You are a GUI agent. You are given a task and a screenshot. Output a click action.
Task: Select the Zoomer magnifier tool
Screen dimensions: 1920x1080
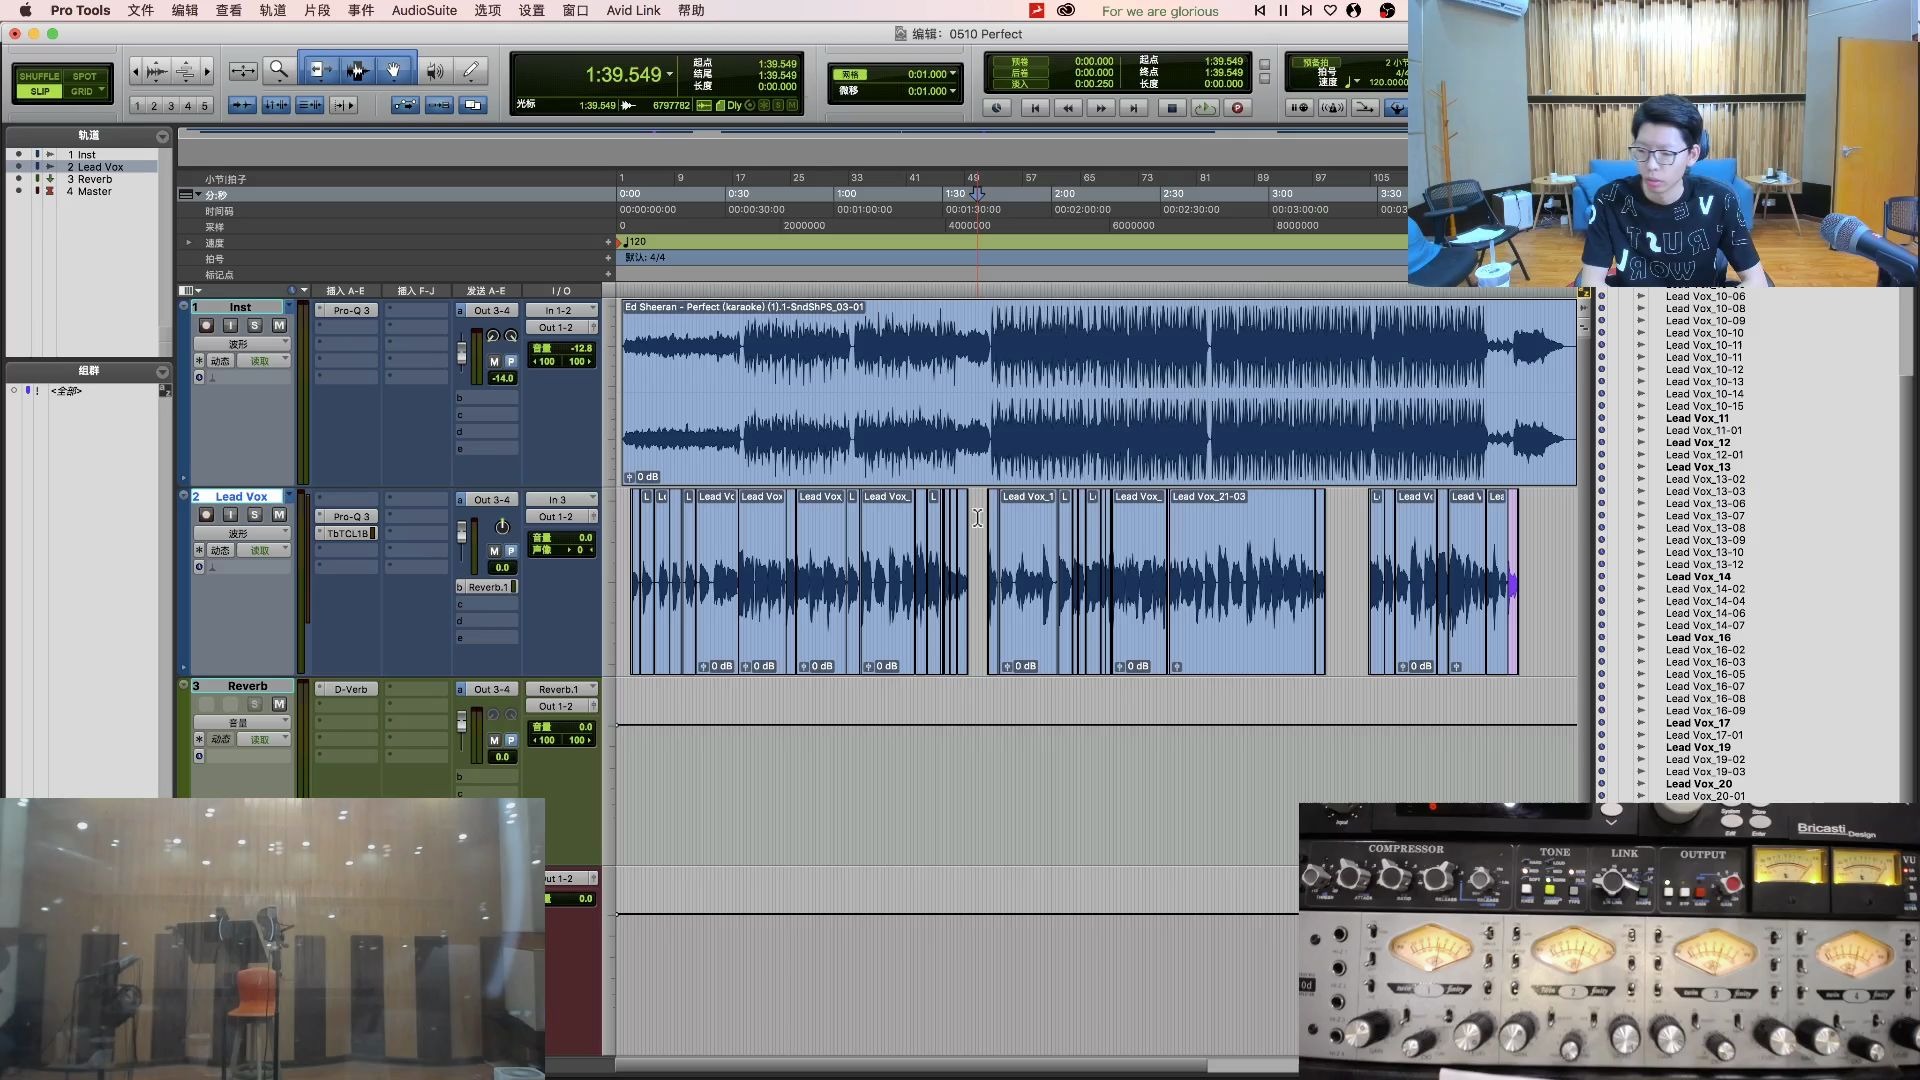coord(279,70)
